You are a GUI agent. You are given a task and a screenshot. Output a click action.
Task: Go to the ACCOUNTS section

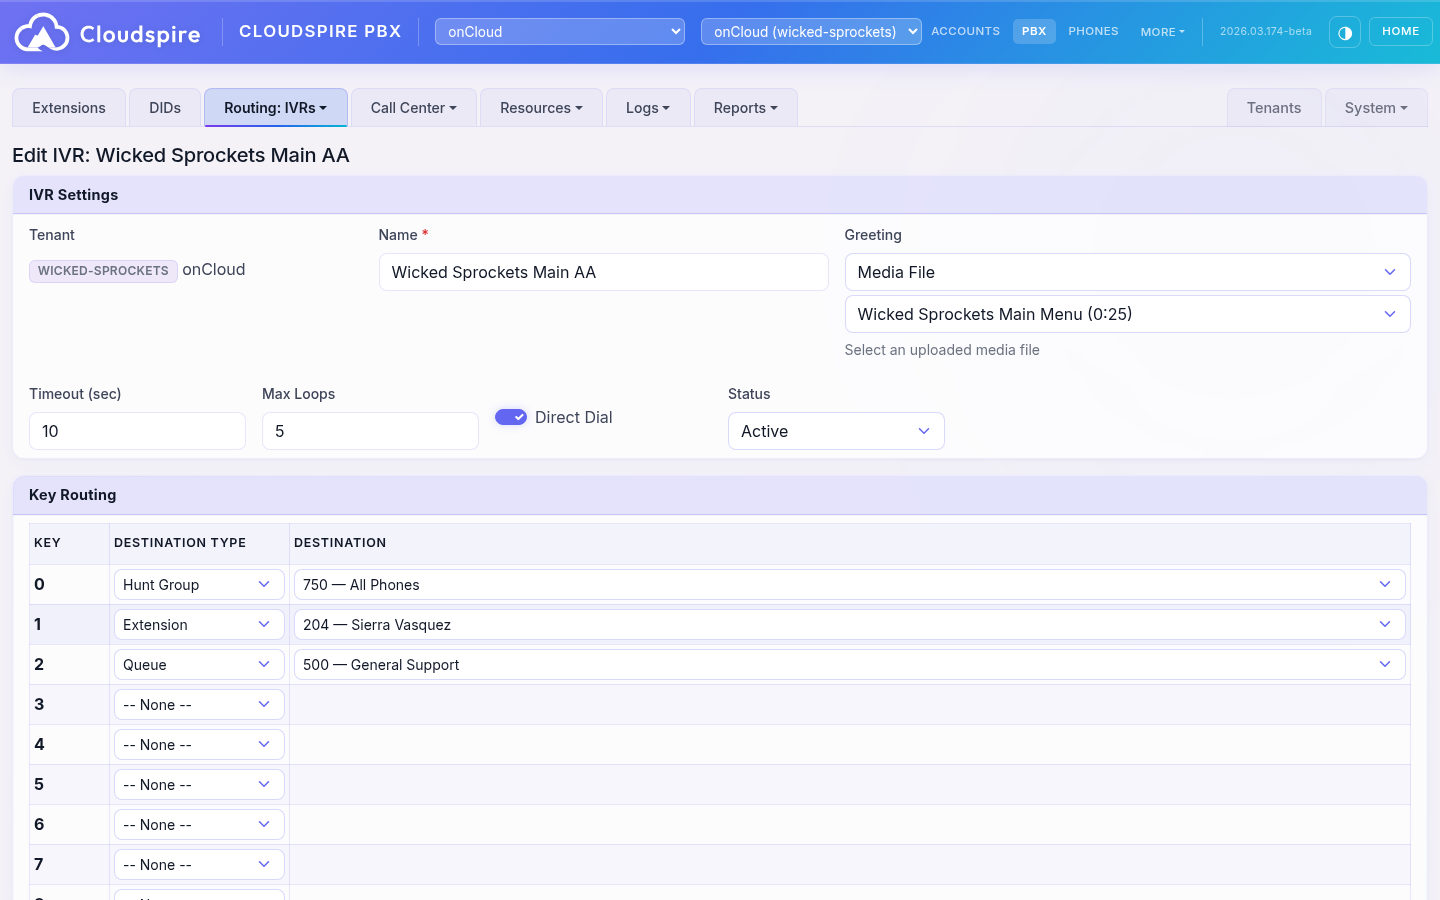[965, 31]
